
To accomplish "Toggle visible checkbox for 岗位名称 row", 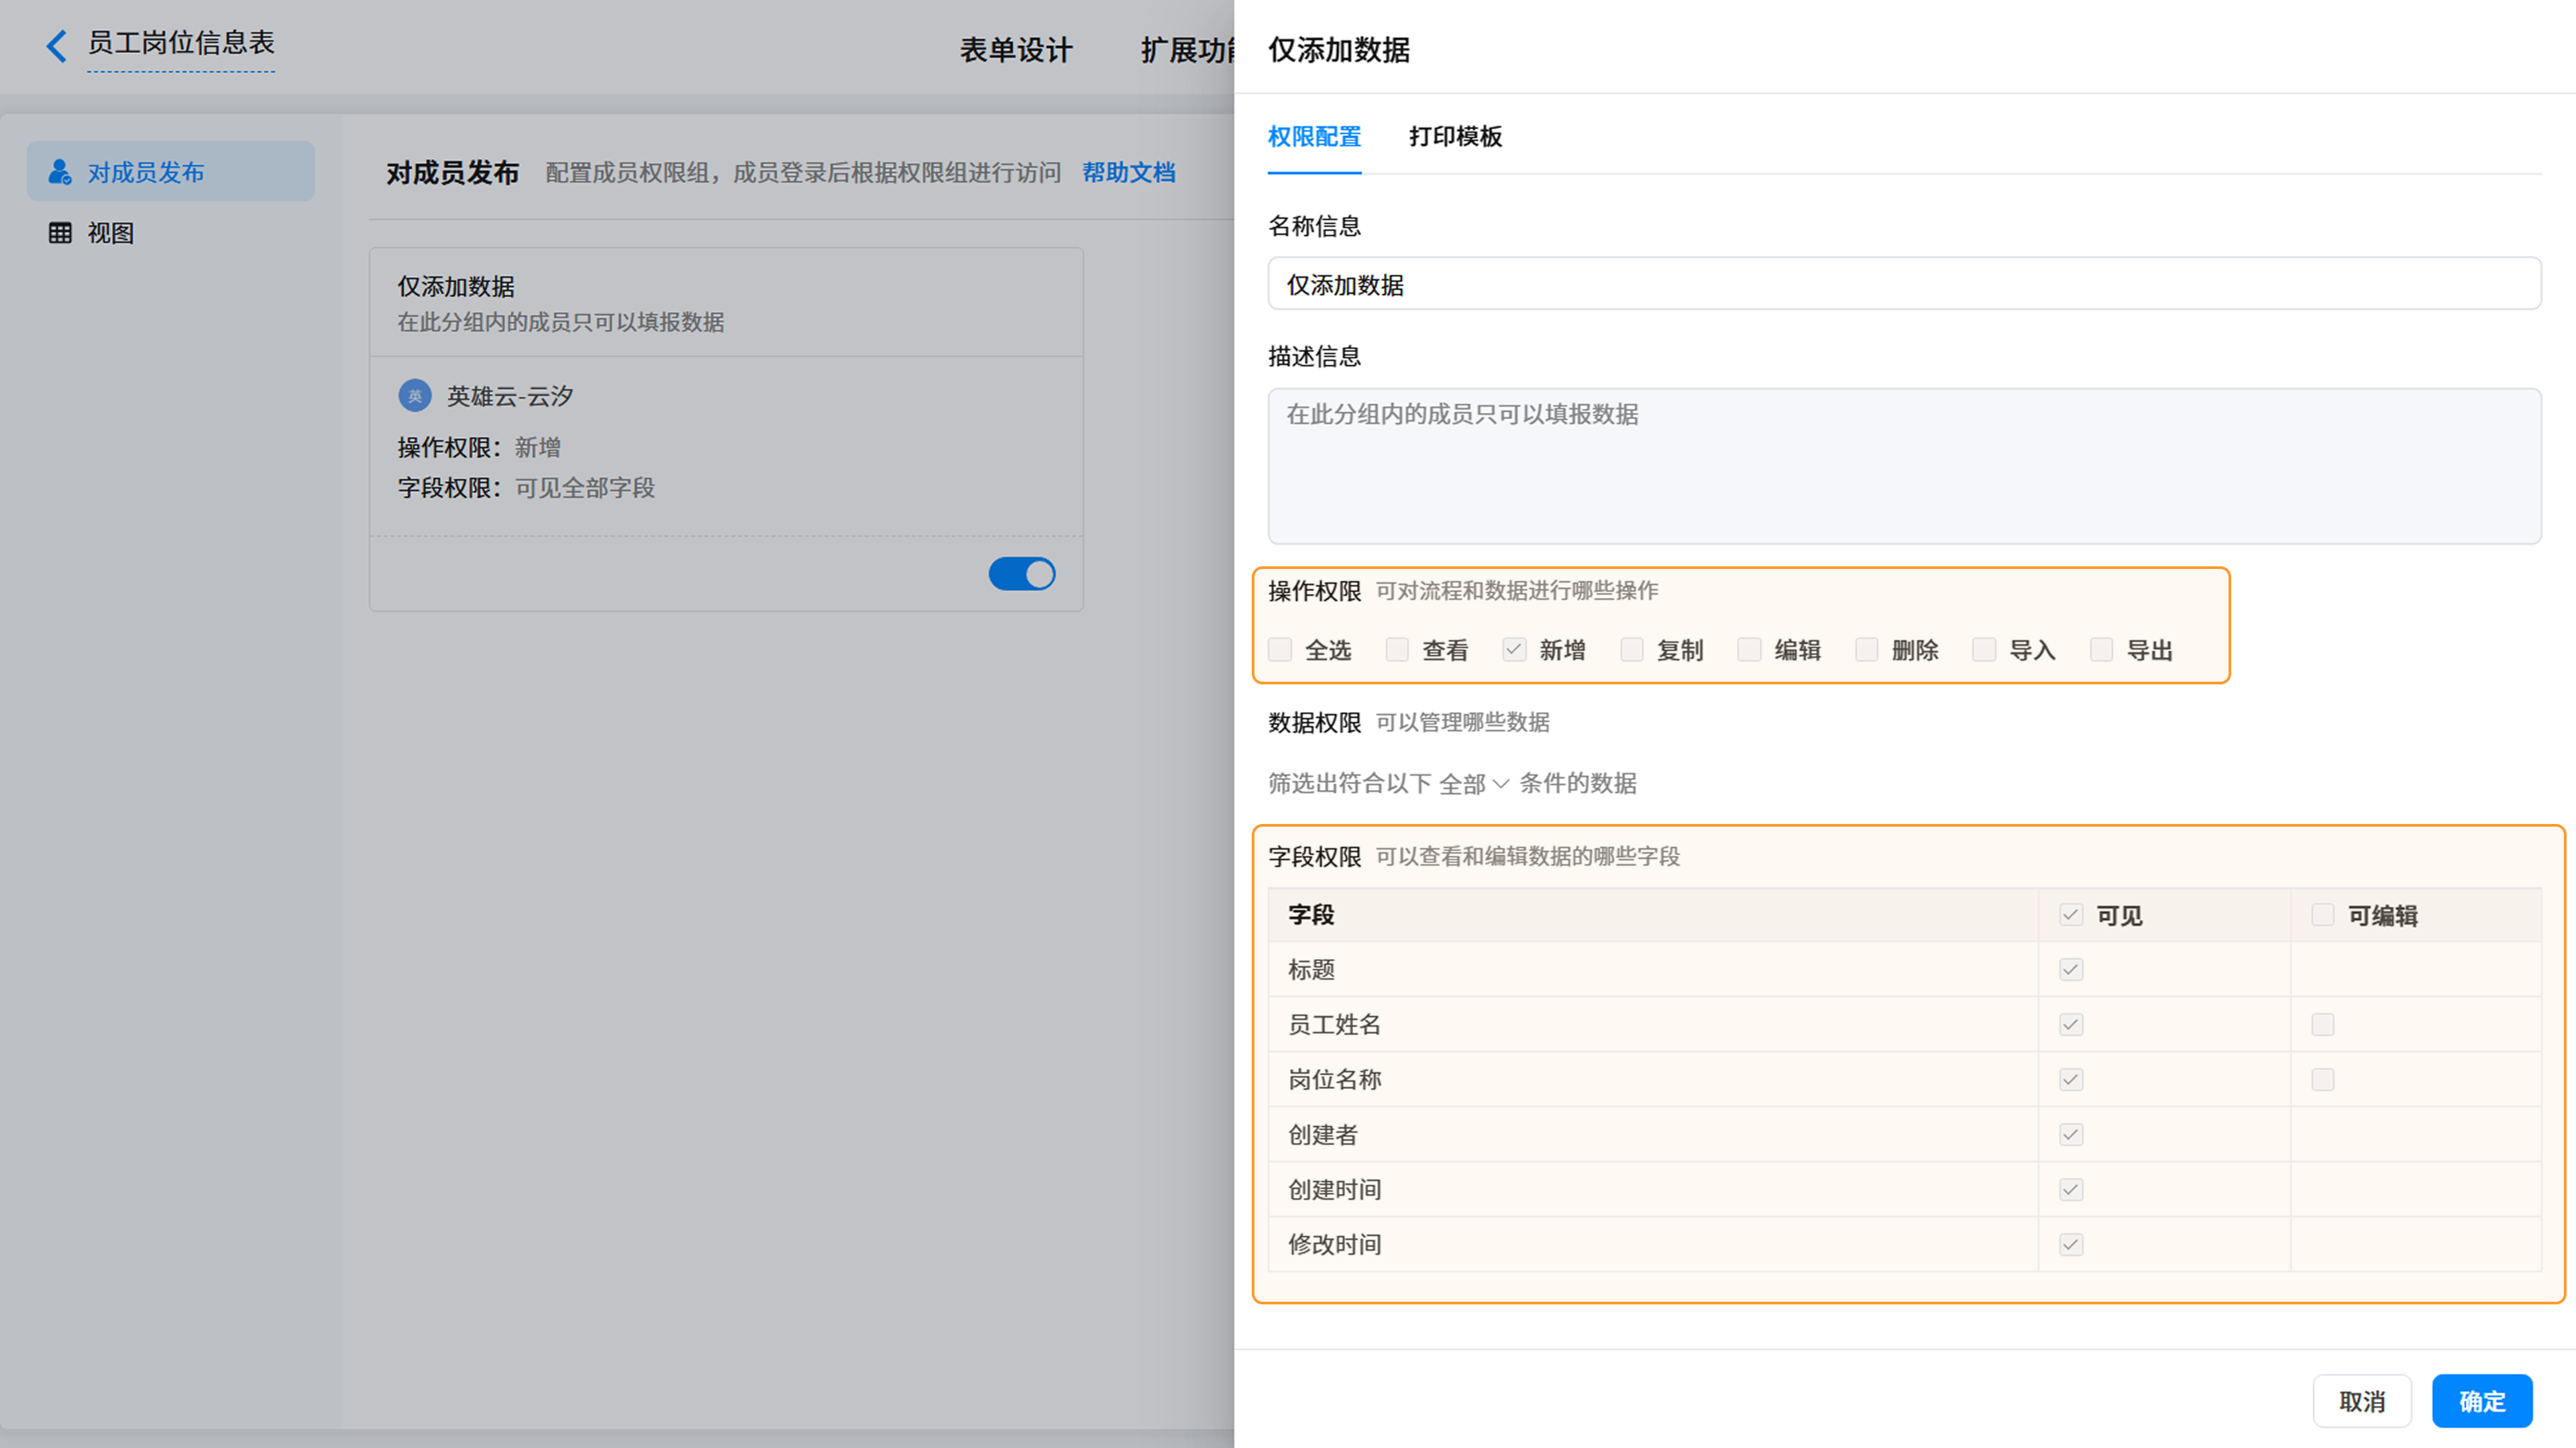I will (x=2071, y=1080).
